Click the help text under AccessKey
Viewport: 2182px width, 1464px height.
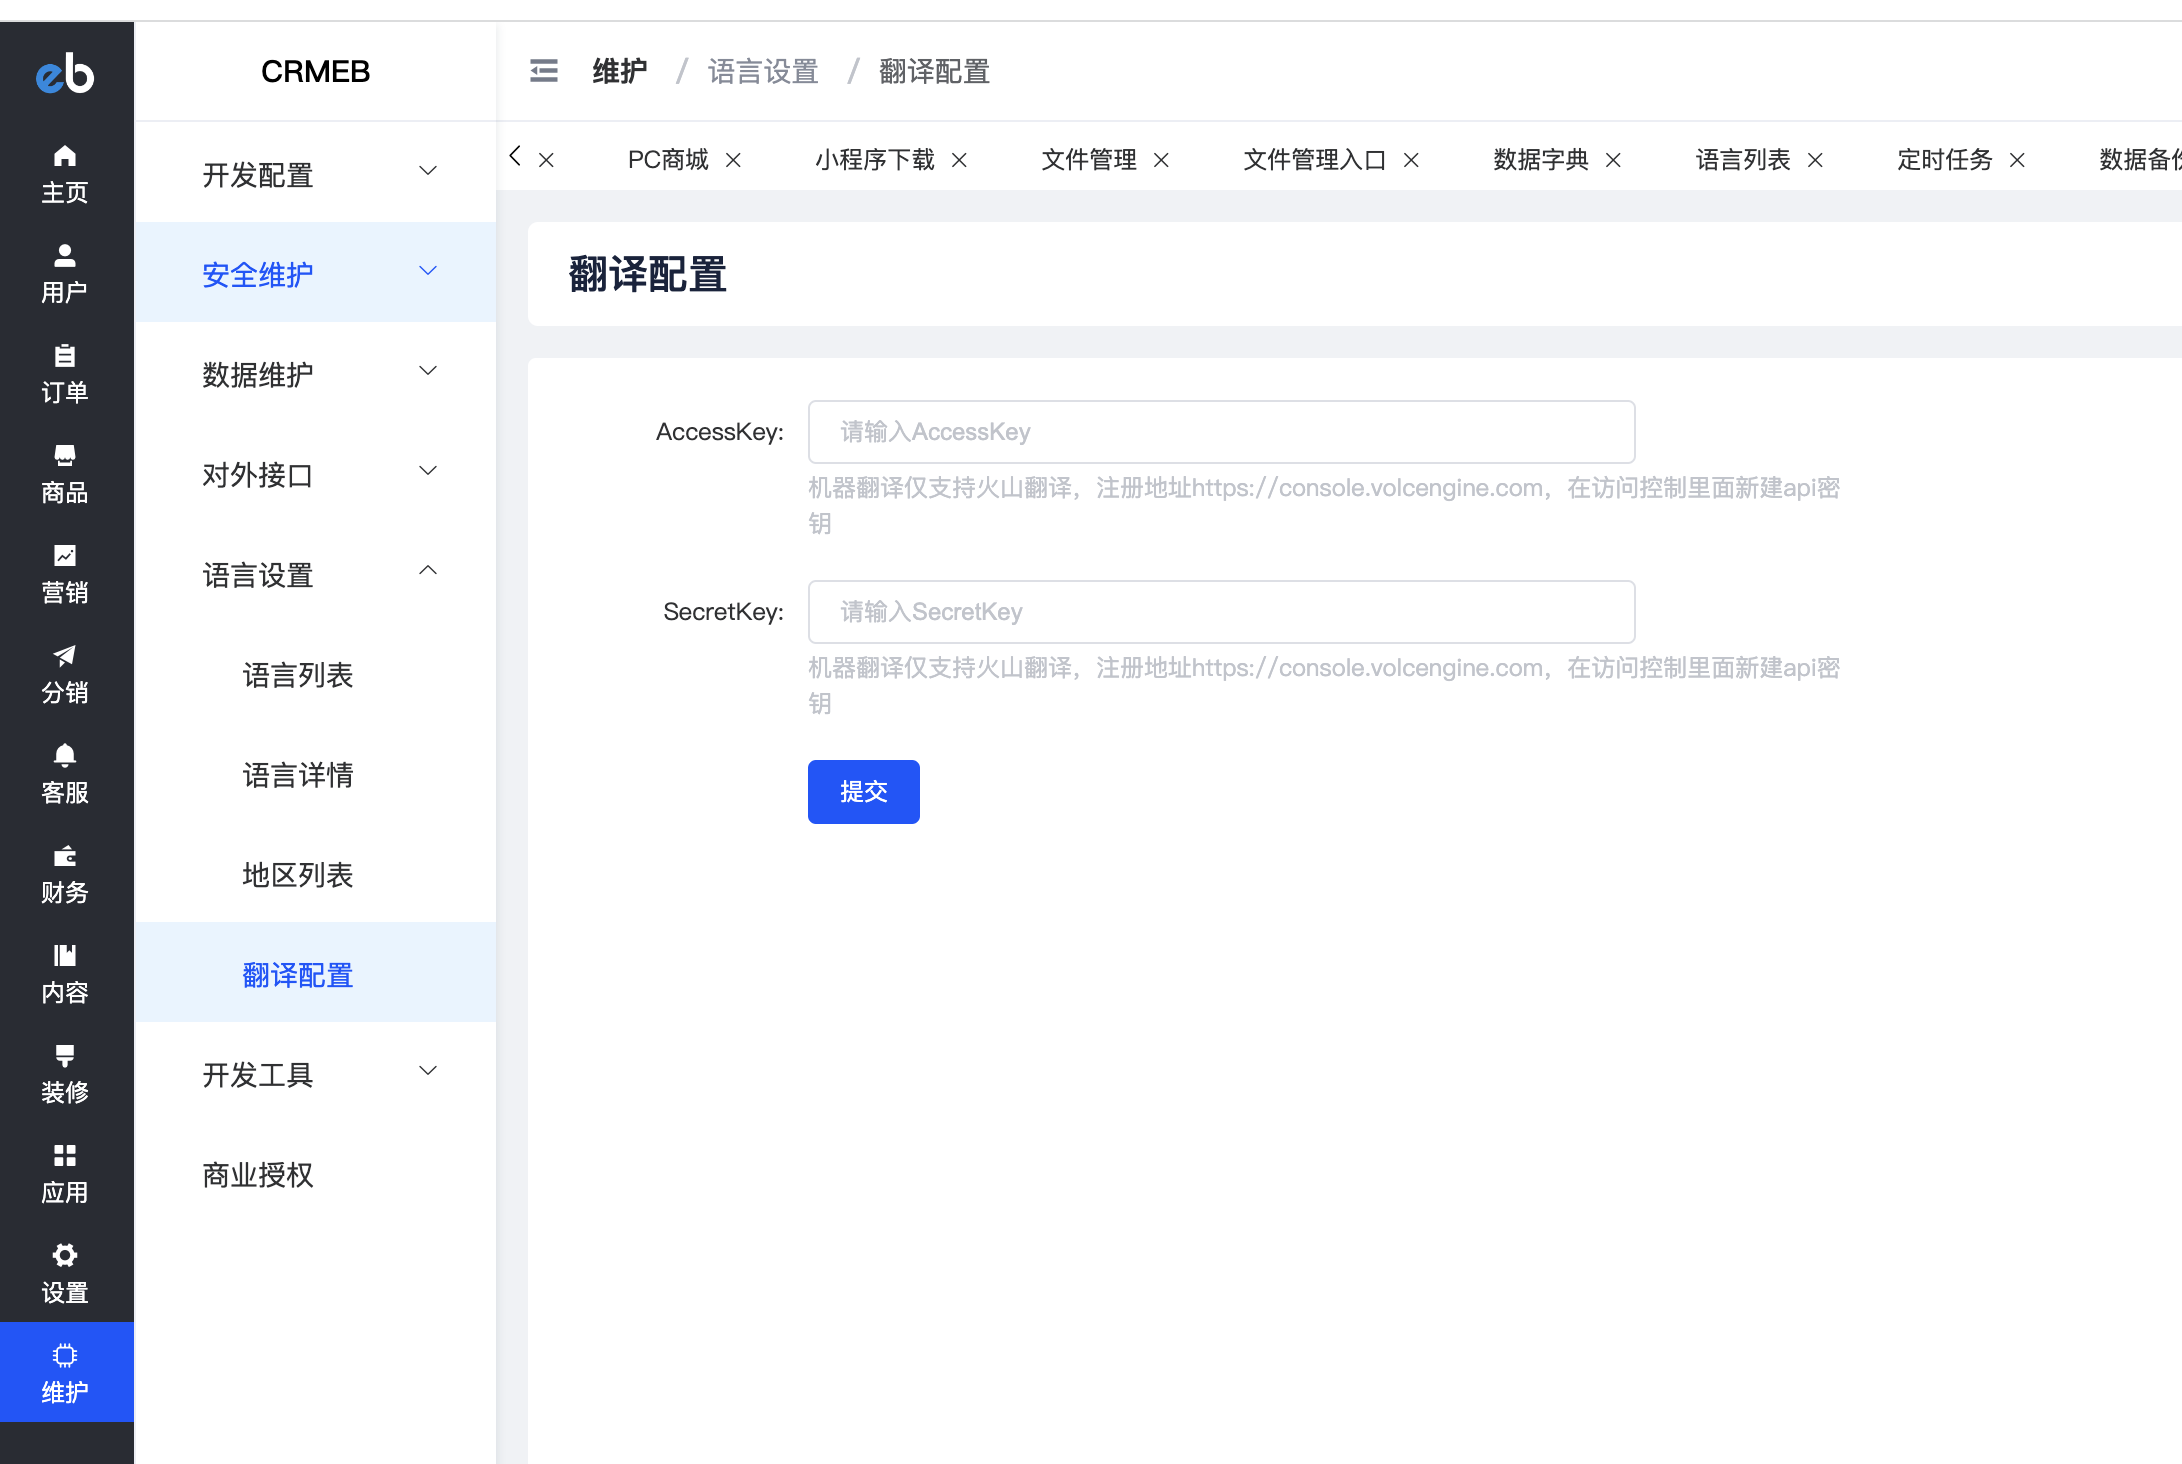(x=1324, y=505)
